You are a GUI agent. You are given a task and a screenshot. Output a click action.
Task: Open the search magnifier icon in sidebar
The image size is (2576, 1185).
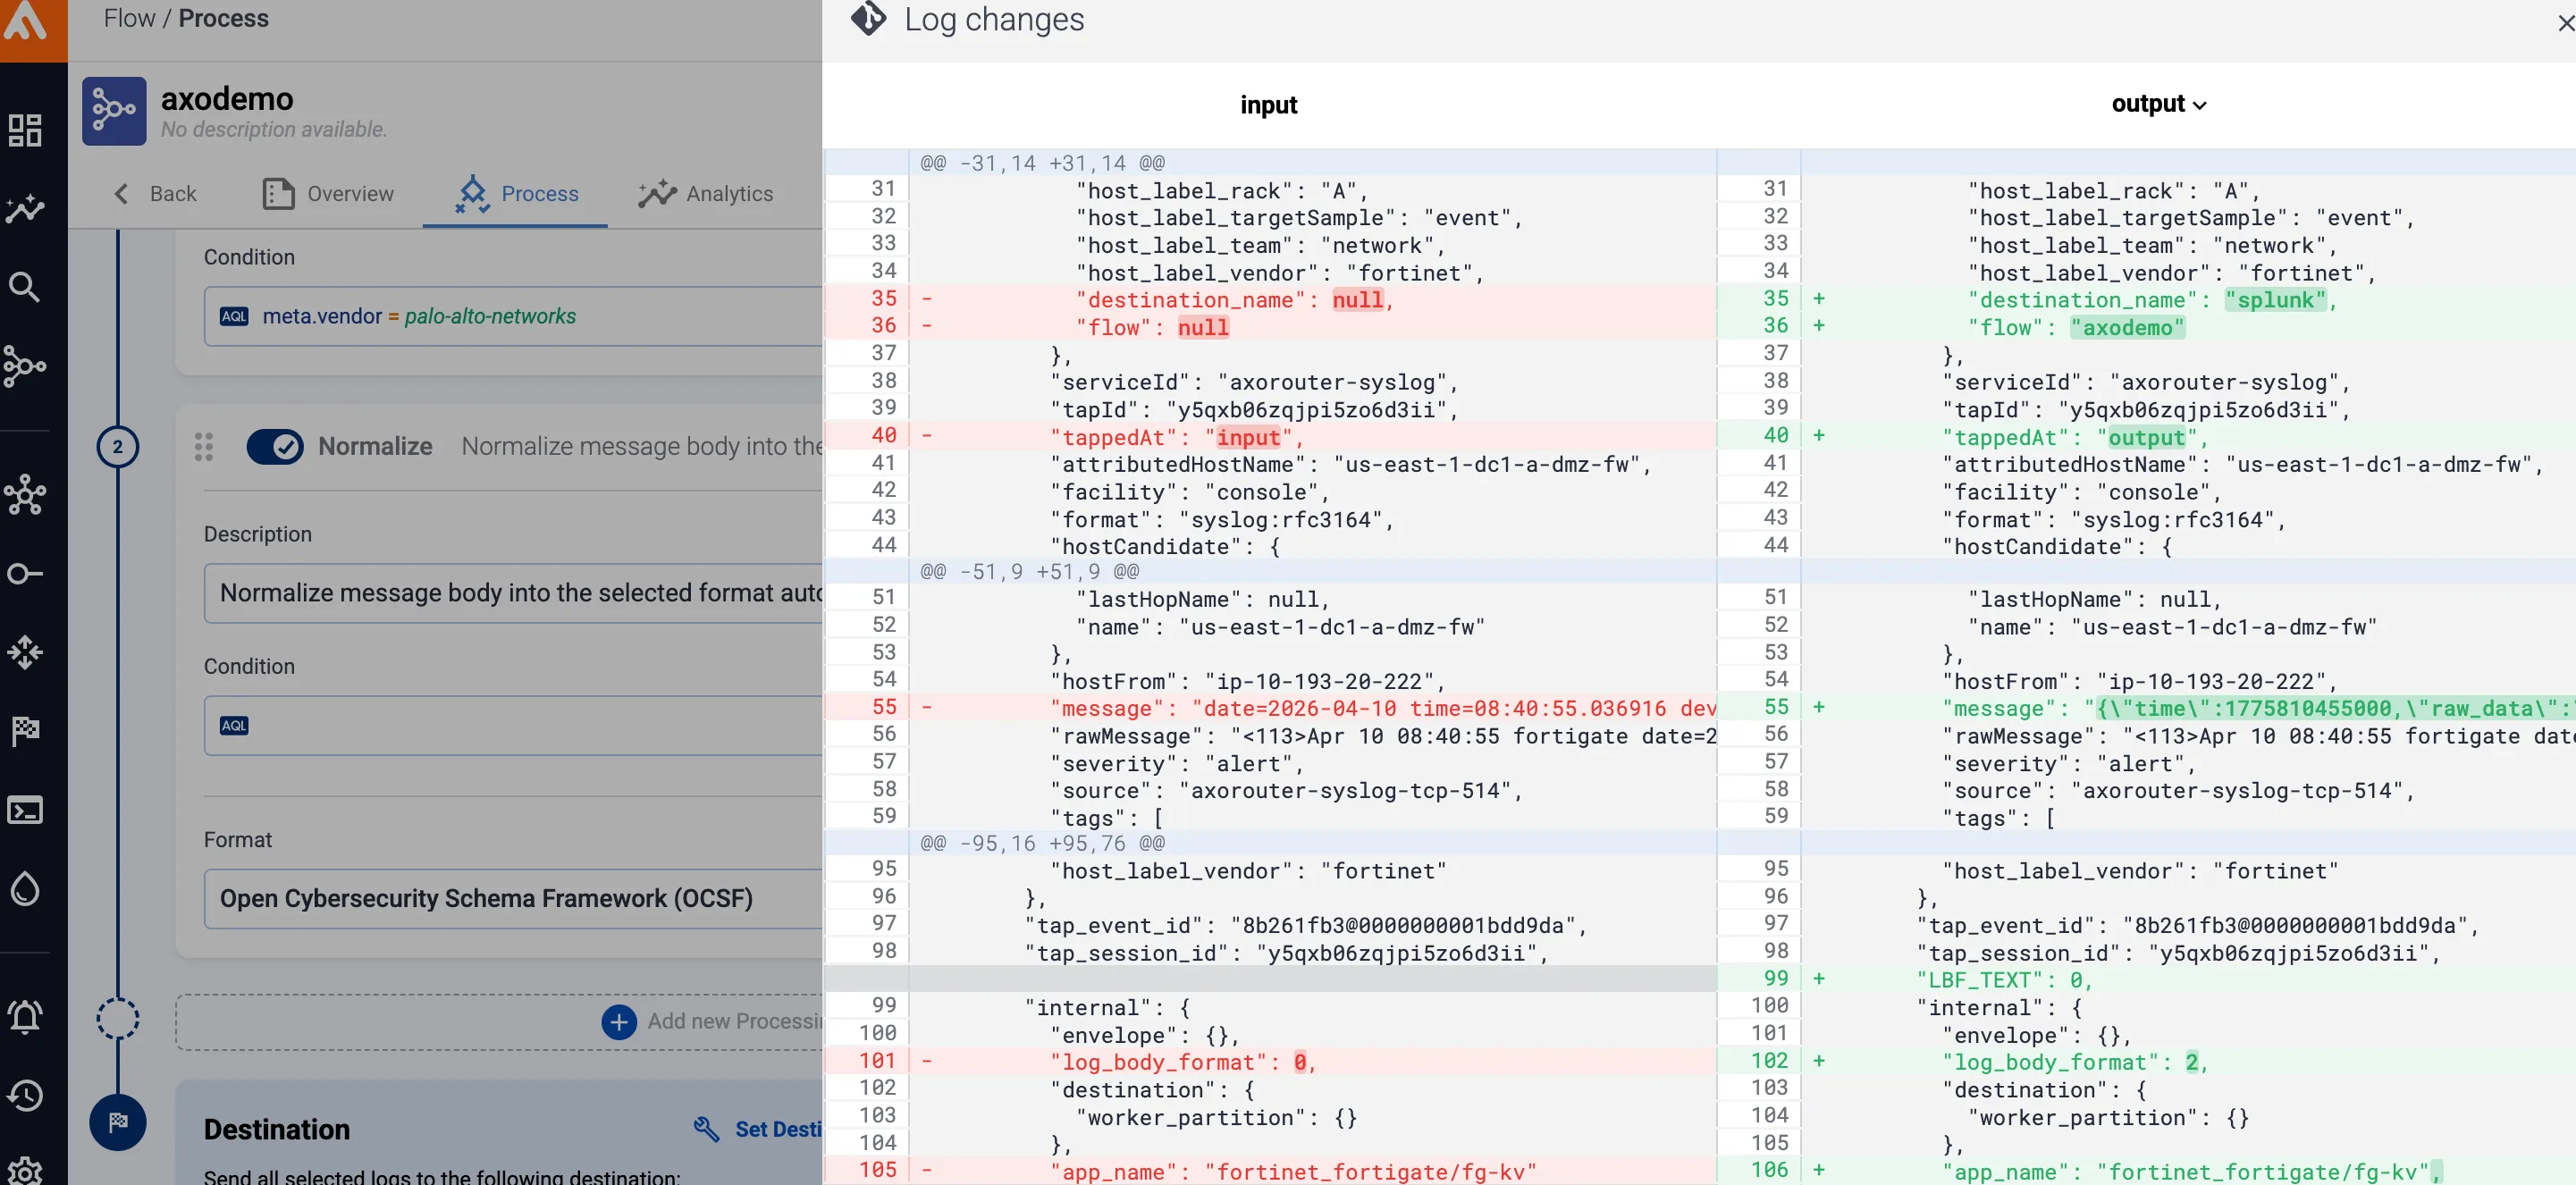pos(25,288)
